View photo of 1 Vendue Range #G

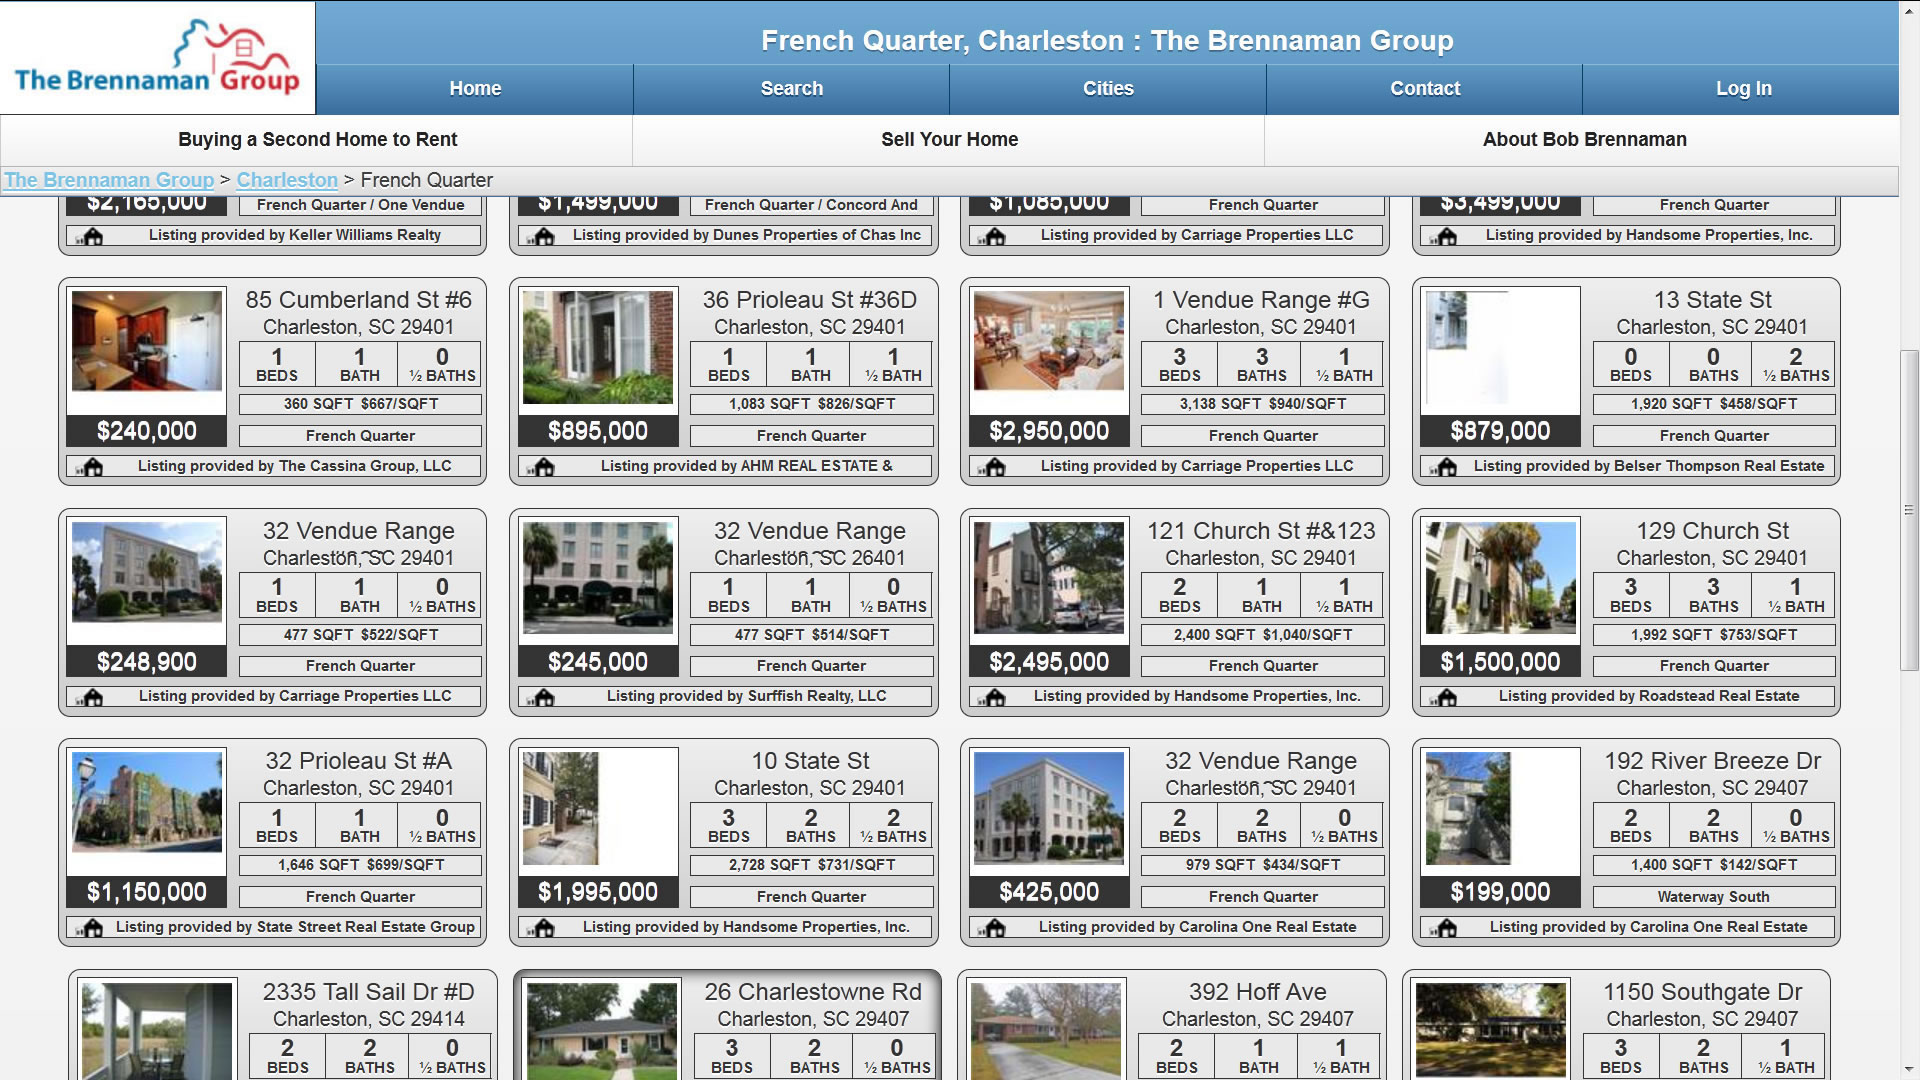(x=1049, y=341)
